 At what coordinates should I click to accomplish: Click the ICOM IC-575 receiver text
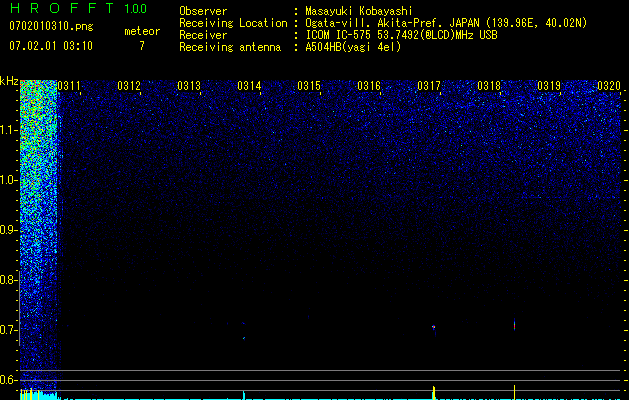401,35
